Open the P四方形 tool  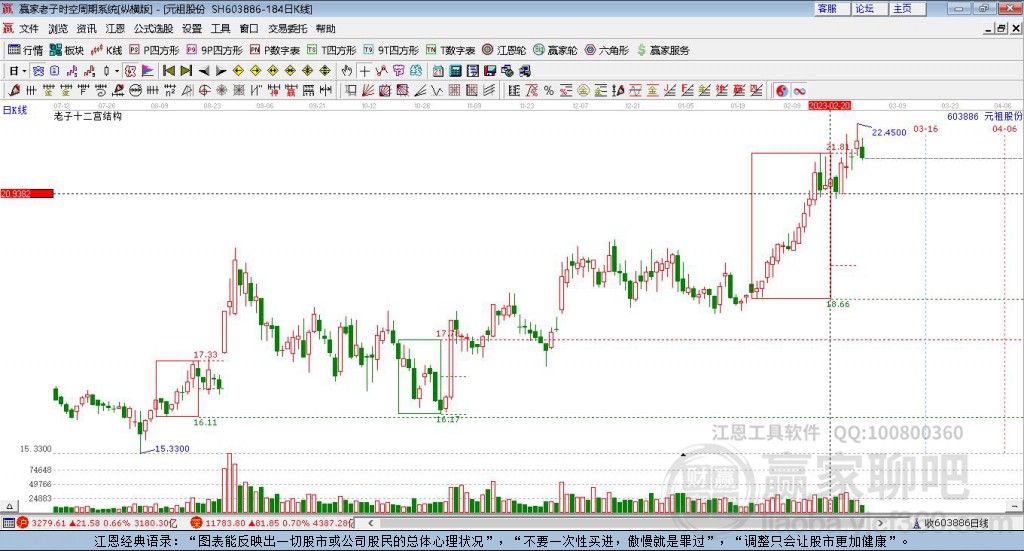pyautogui.click(x=154, y=50)
